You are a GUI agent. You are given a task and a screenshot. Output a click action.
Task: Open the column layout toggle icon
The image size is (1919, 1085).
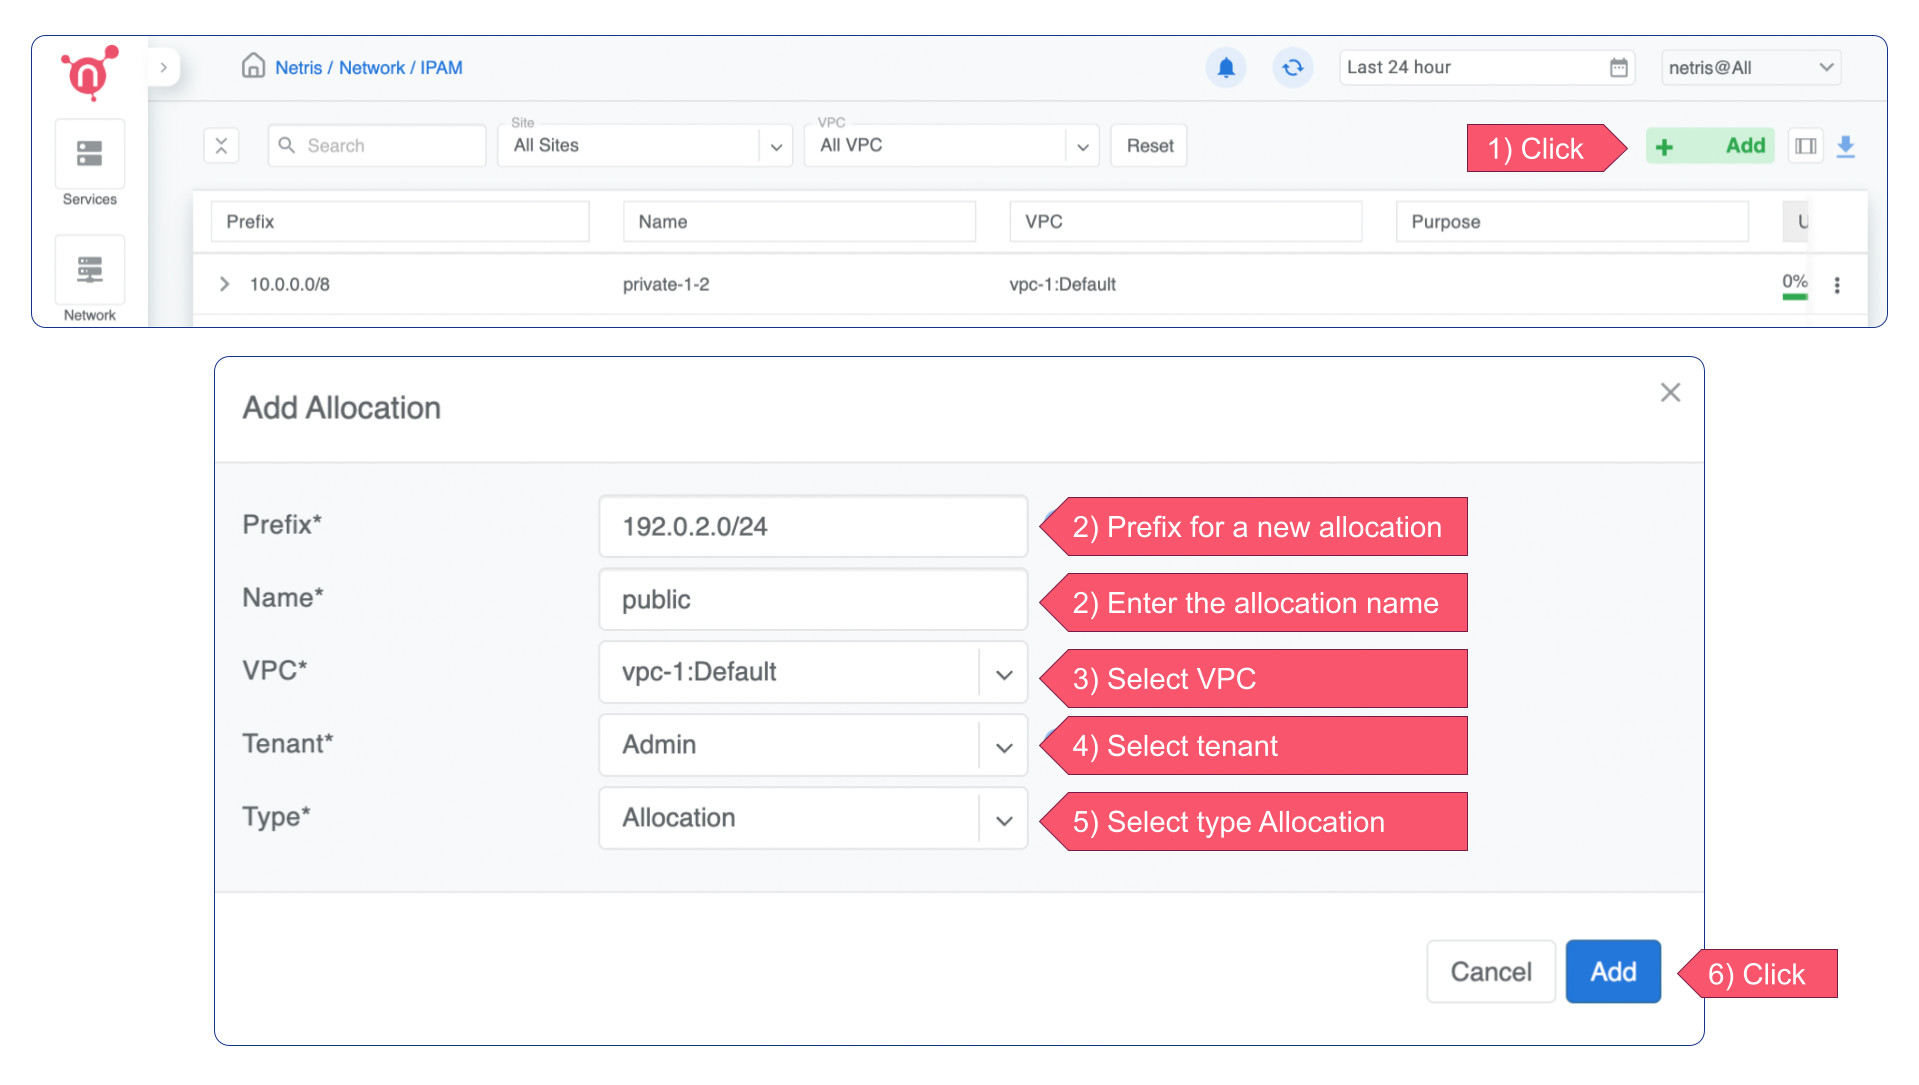point(1804,146)
